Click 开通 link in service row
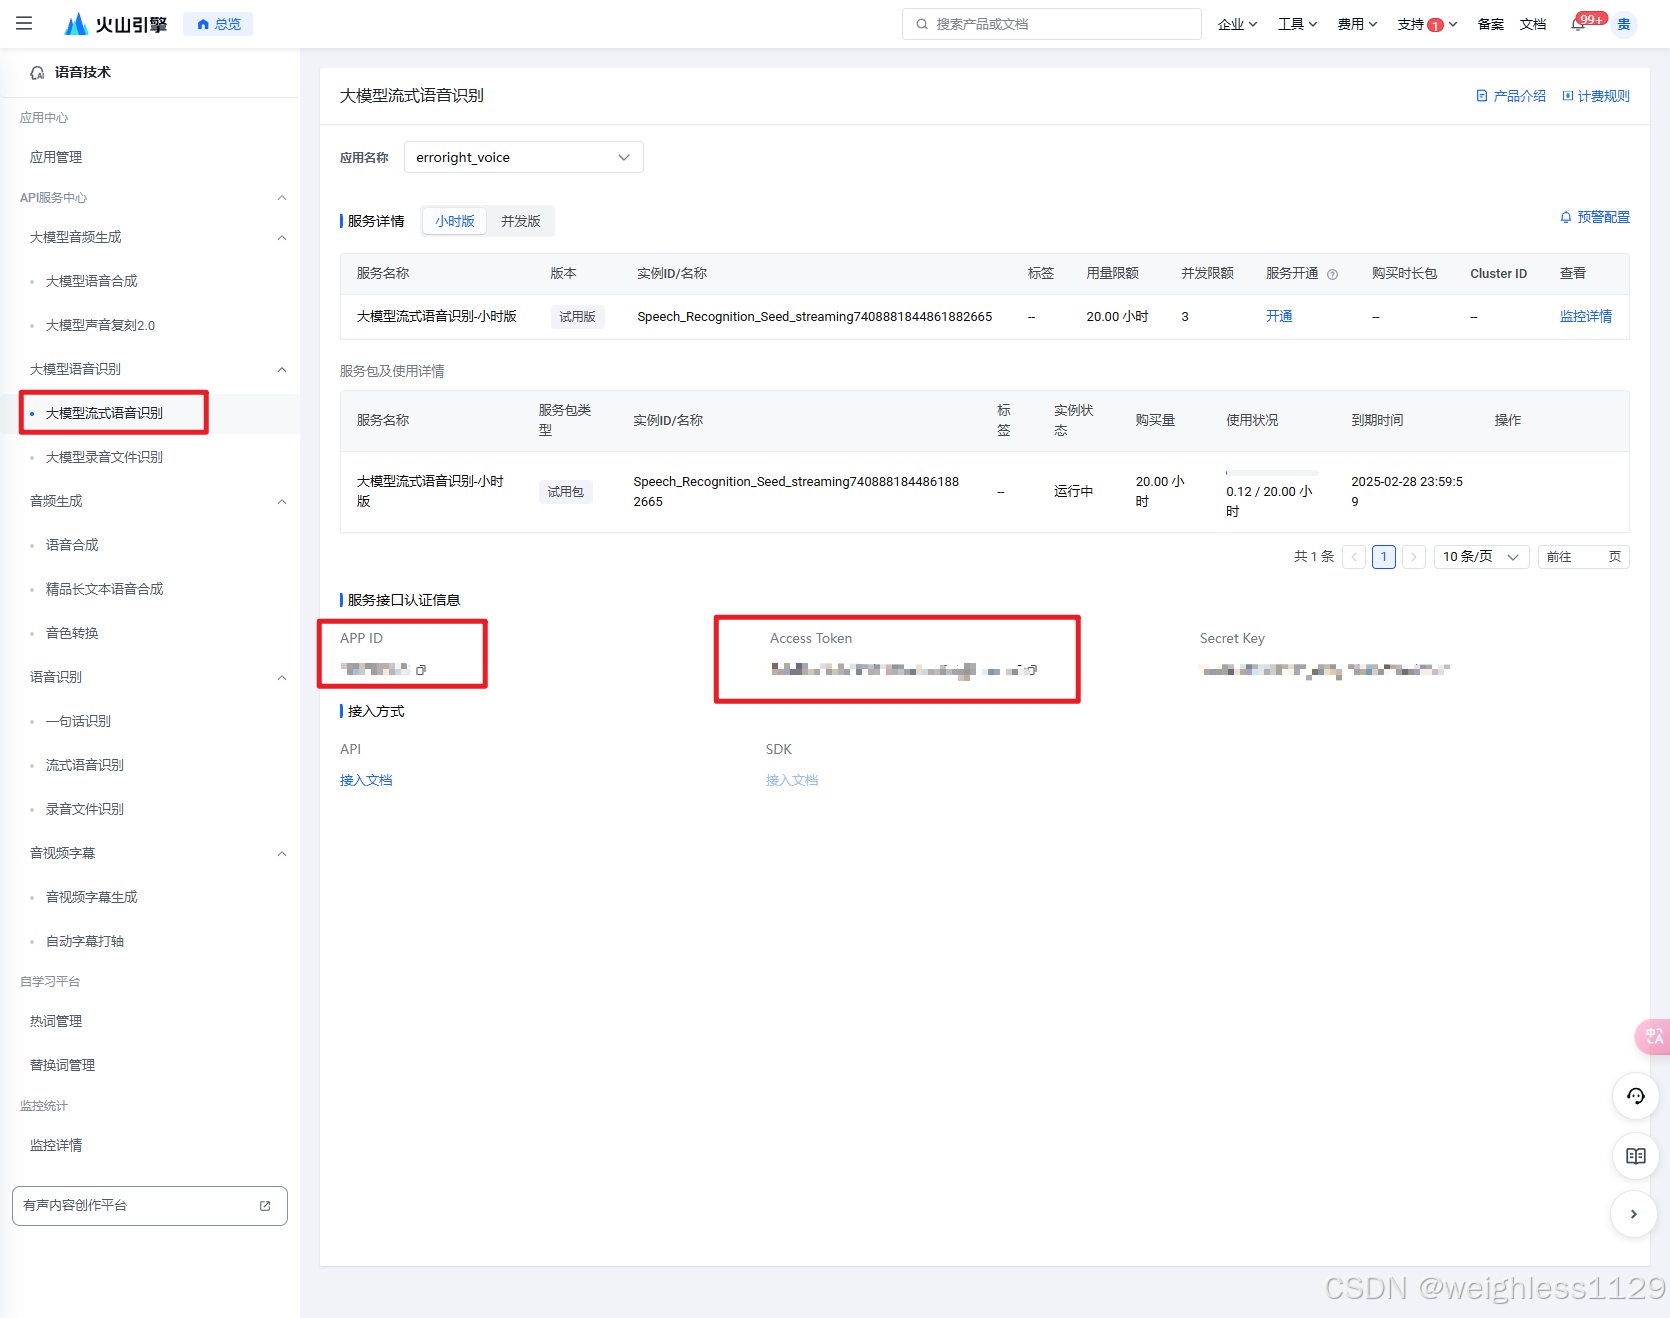The width and height of the screenshot is (1670, 1318). tap(1279, 316)
